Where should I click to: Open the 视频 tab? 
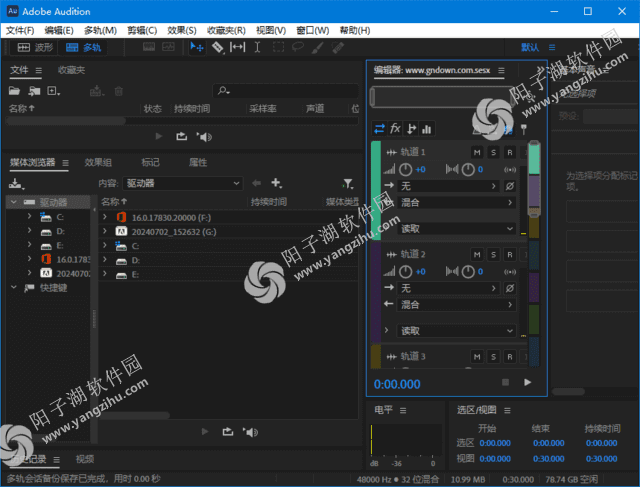click(x=85, y=459)
